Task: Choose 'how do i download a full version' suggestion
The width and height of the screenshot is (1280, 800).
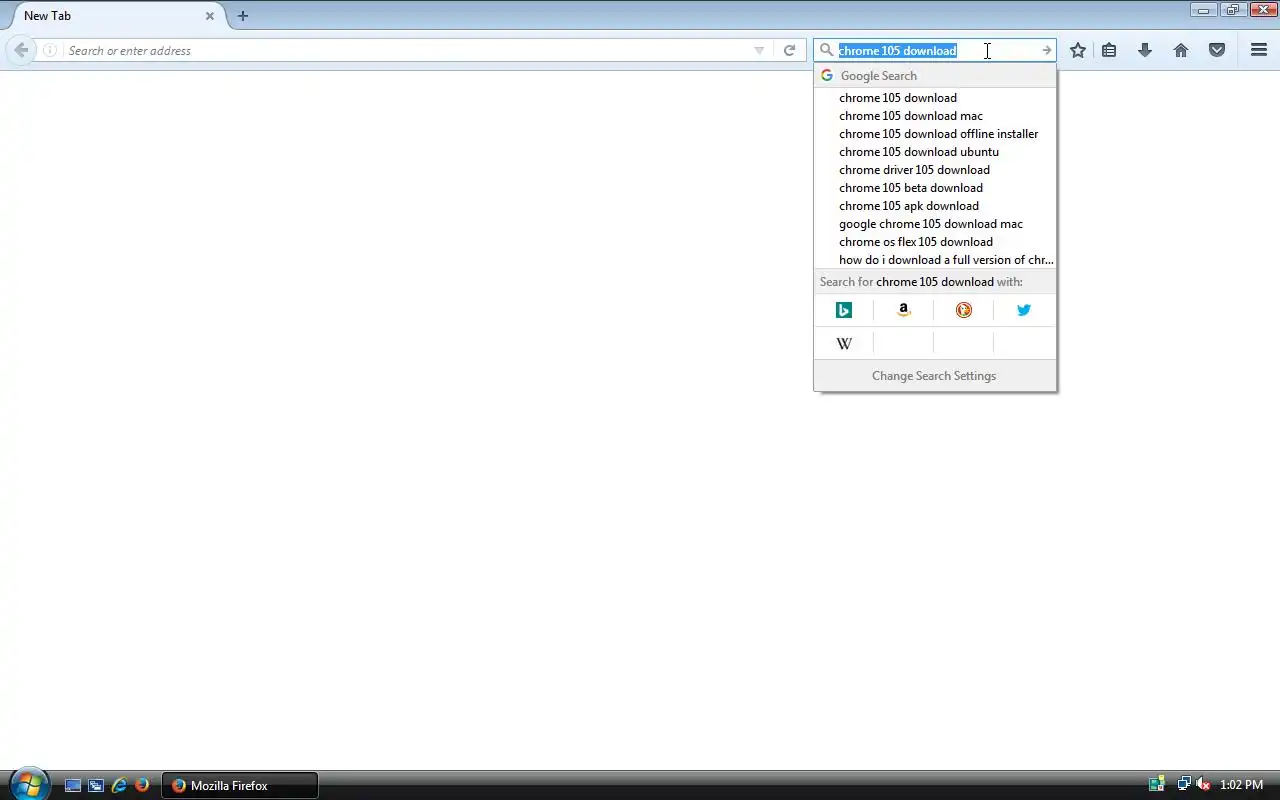Action: click(935, 260)
